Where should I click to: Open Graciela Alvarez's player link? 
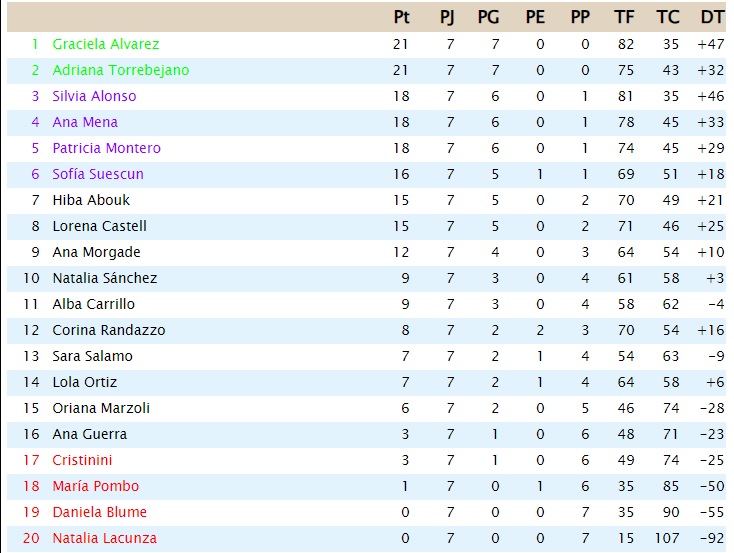click(x=106, y=44)
